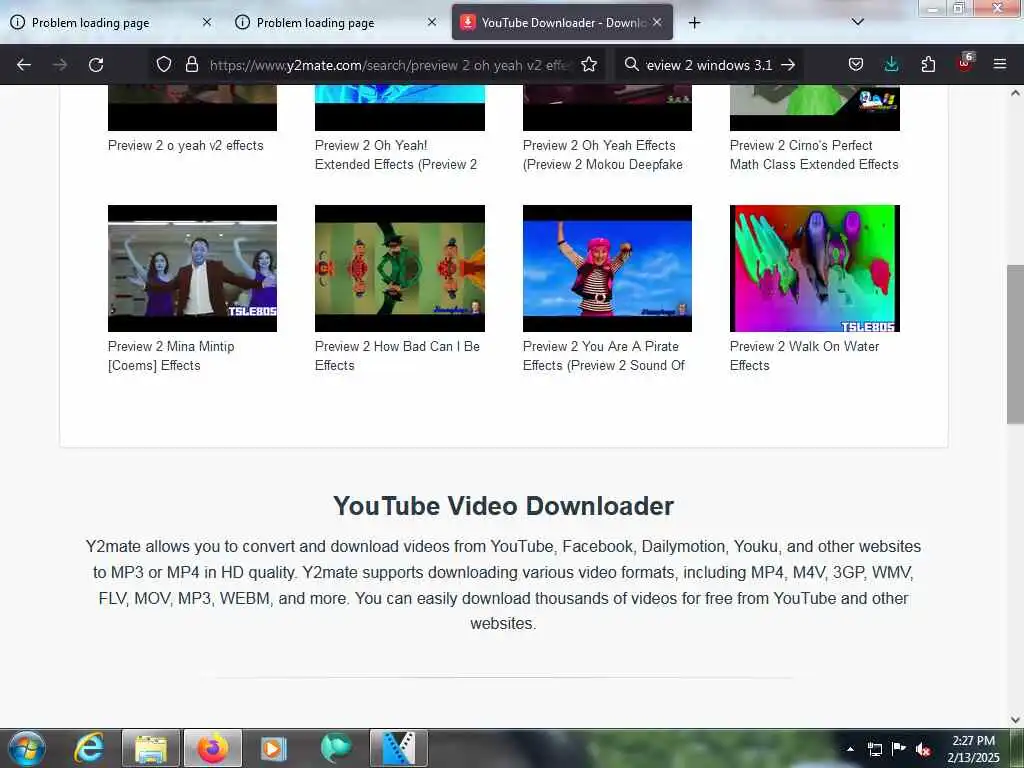Viewport: 1024px width, 768px height.
Task: Click the muted volume speaker tray icon
Action: [923, 749]
